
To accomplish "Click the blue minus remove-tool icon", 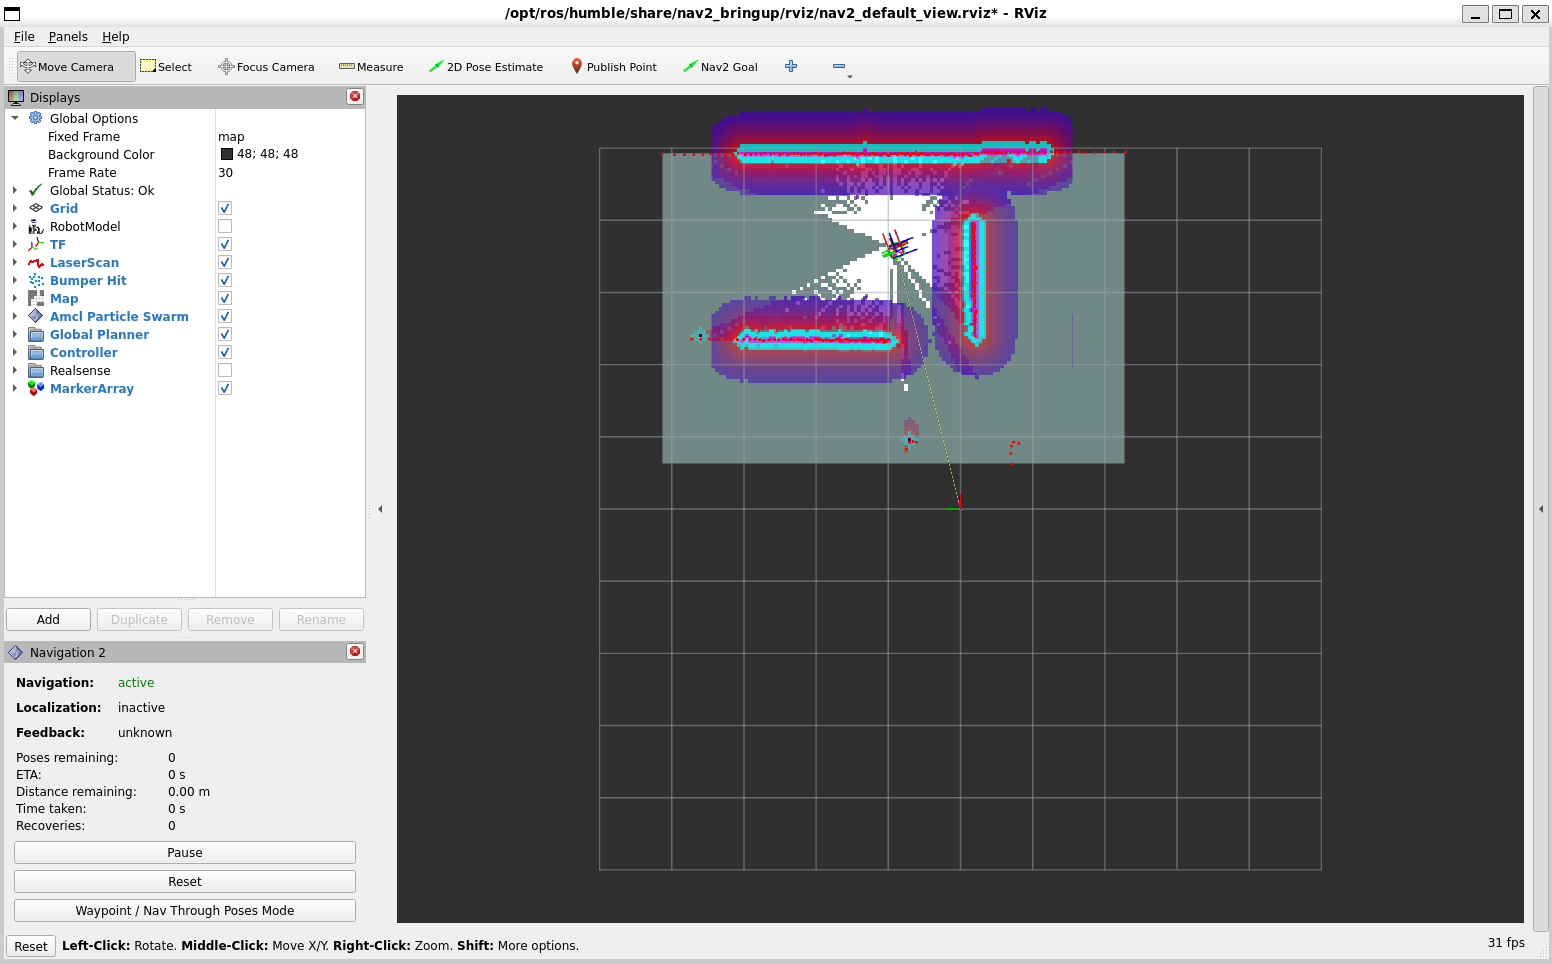I will tap(839, 66).
